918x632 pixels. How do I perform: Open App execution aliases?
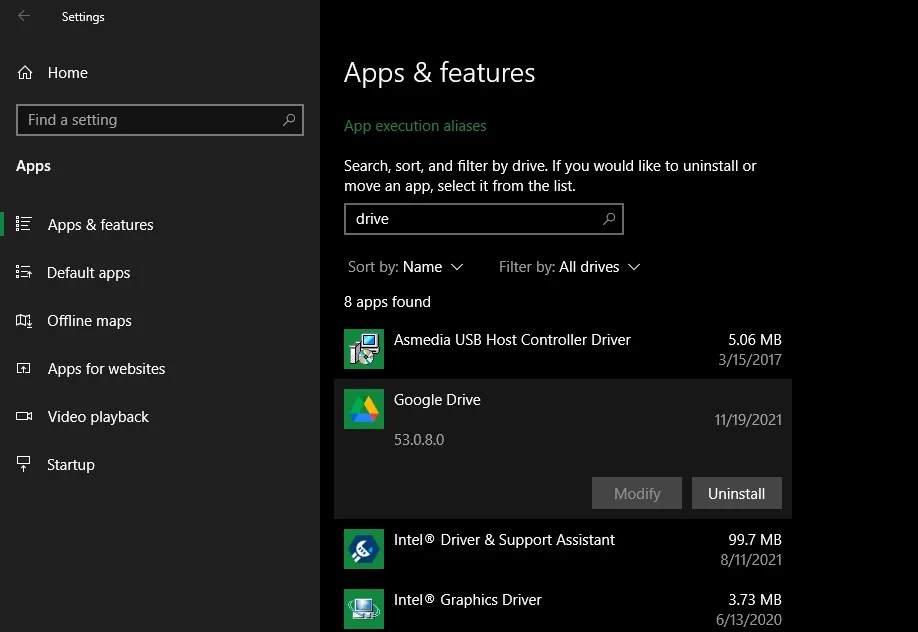point(415,125)
